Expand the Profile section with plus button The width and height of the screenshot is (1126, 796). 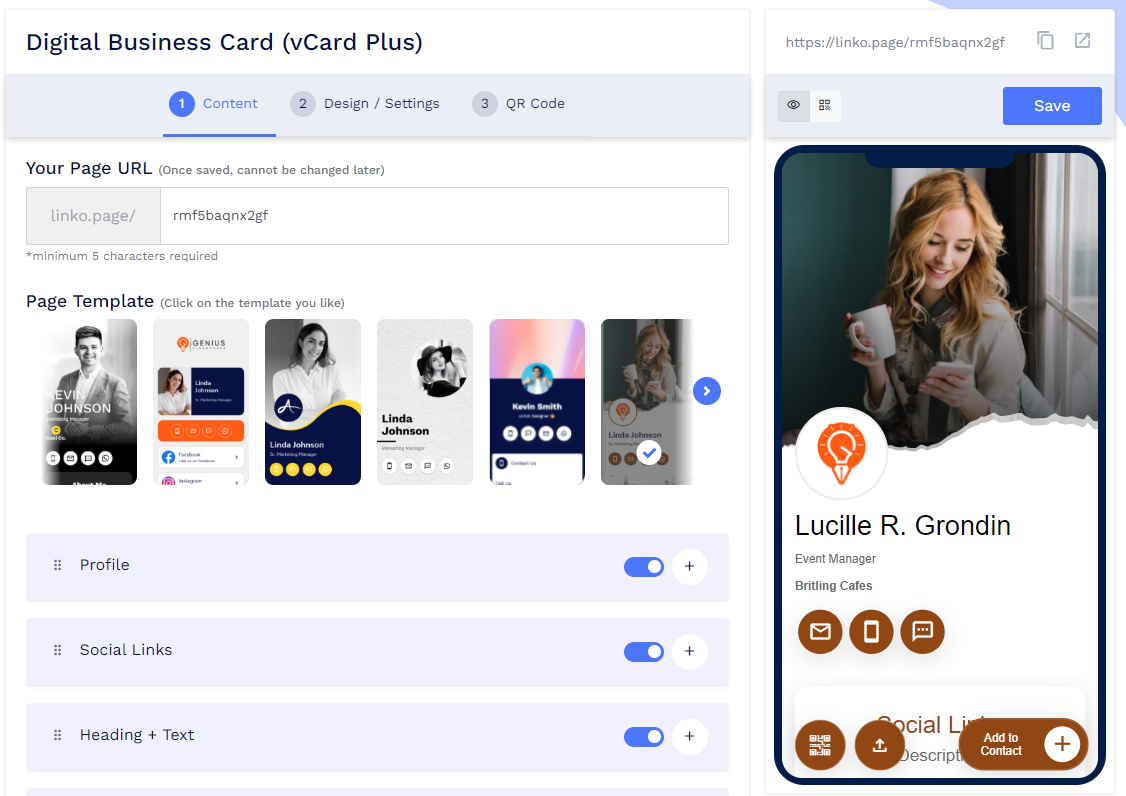tap(689, 567)
